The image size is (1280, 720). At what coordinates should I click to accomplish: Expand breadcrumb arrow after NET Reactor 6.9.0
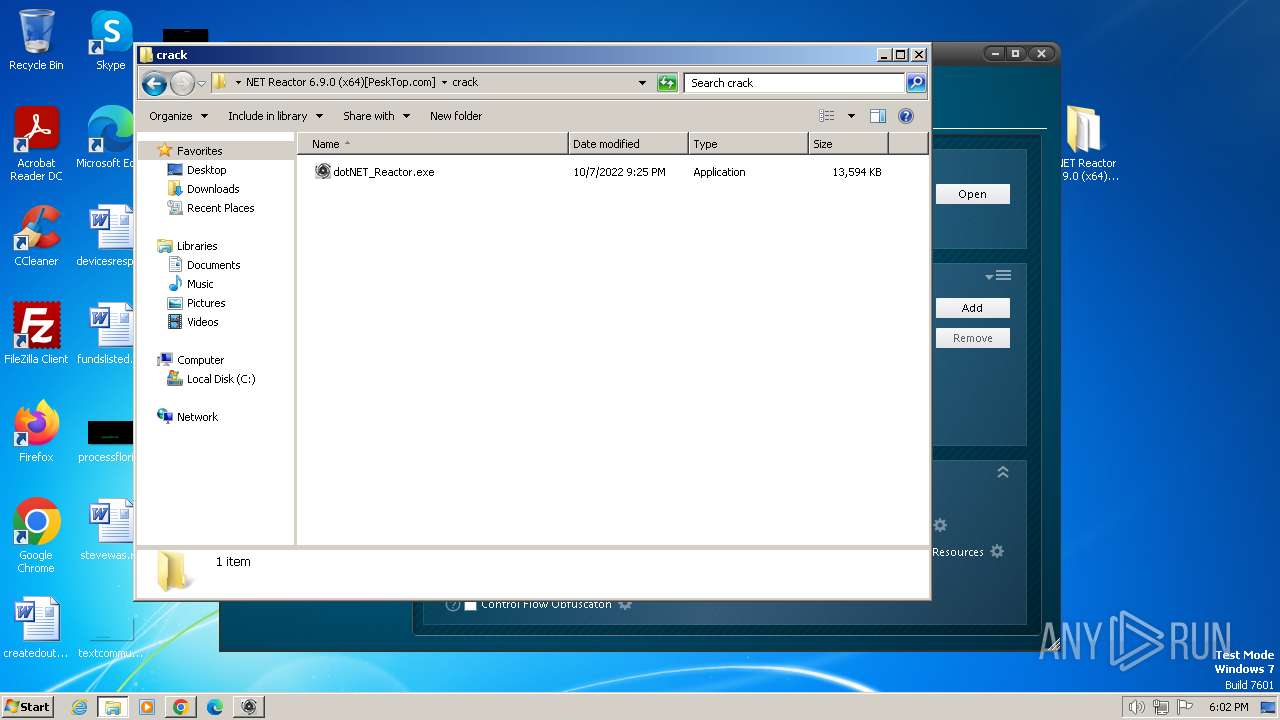tap(444, 83)
